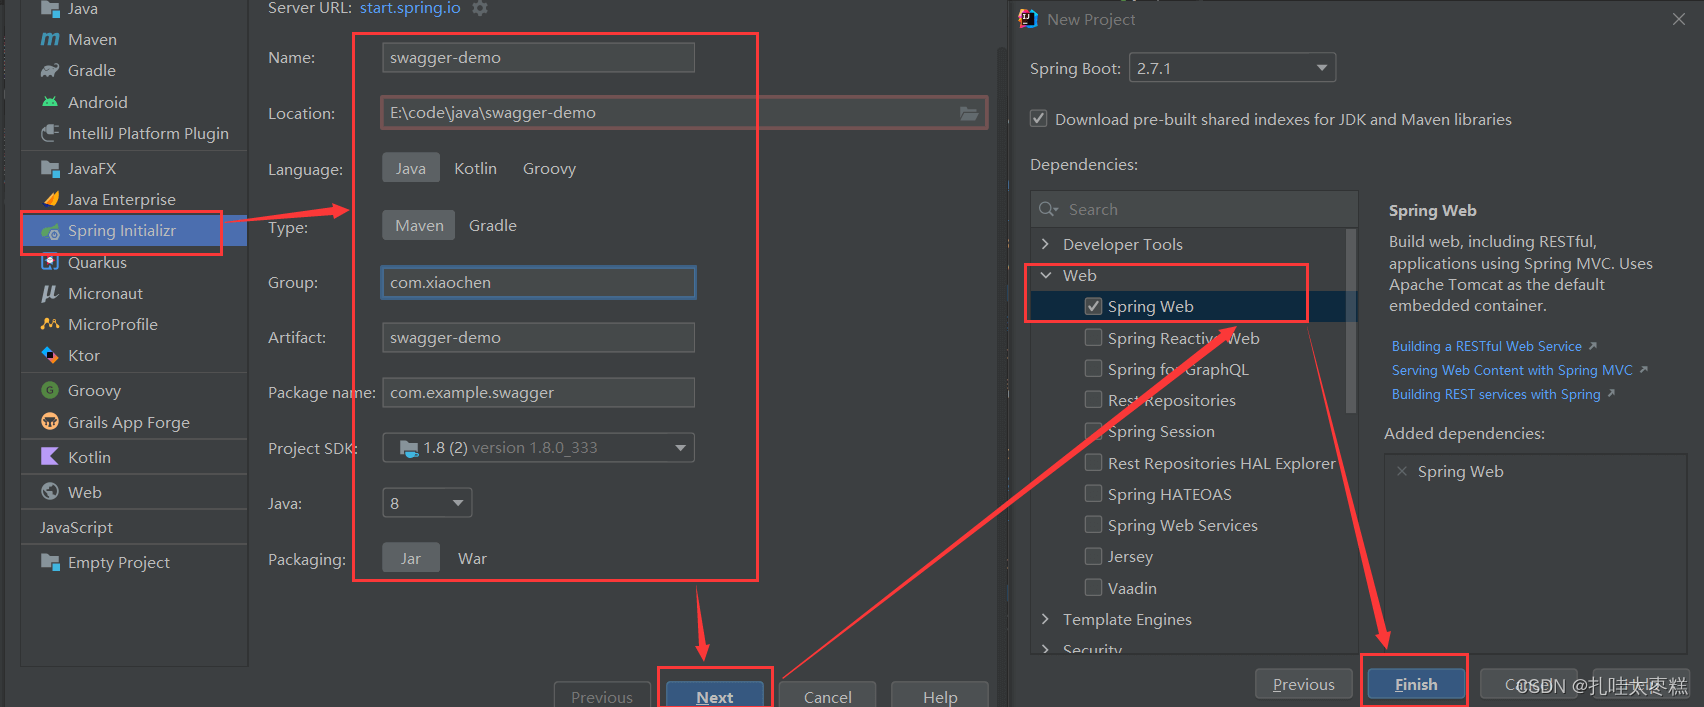This screenshot has height=707, width=1704.
Task: Select Java as the language
Action: [x=410, y=168]
